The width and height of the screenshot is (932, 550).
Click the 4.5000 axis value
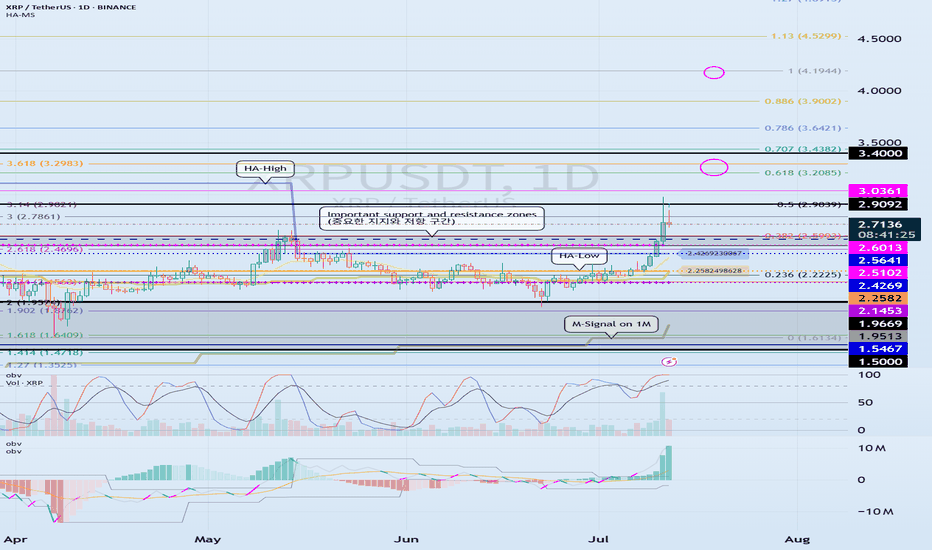coord(879,39)
